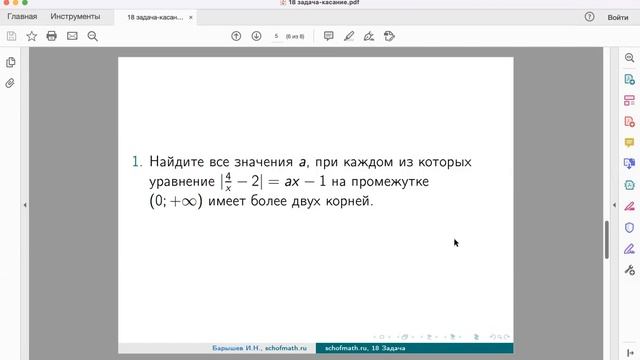The width and height of the screenshot is (640, 360).
Task: Open the teal Compress PDF tool in right pane
Action: point(629,185)
